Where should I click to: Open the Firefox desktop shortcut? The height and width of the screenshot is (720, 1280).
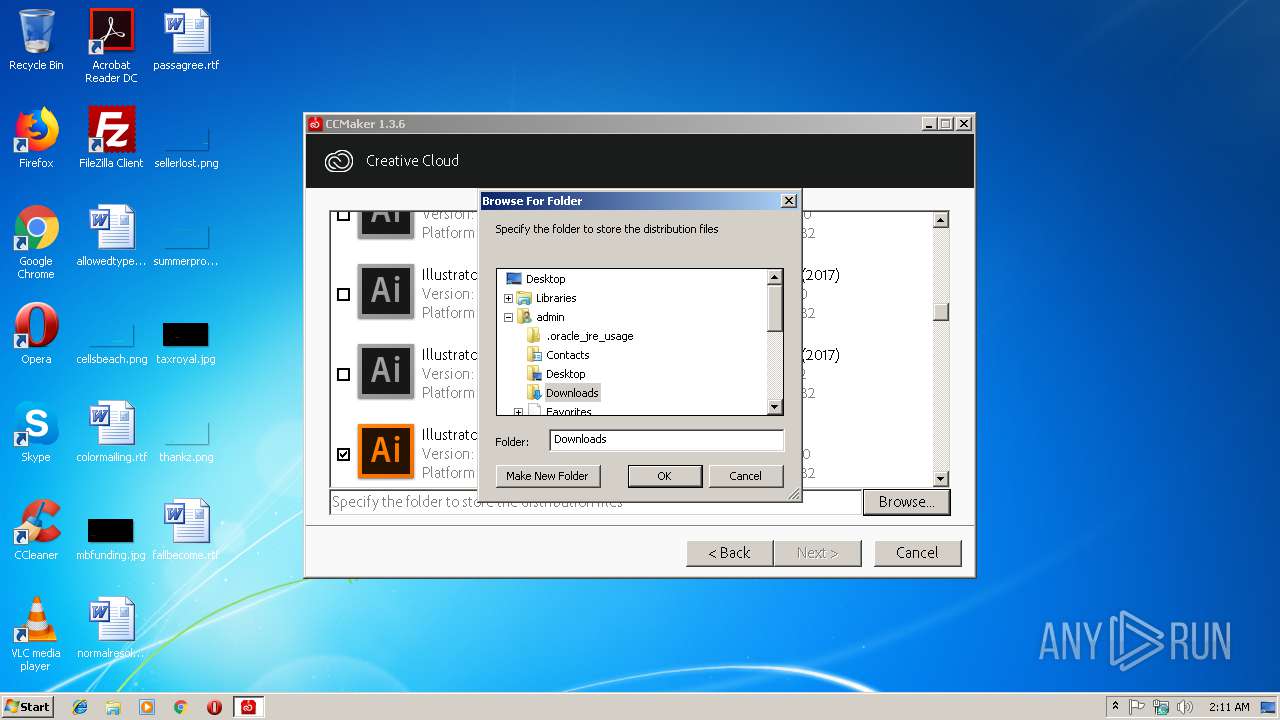[36, 138]
